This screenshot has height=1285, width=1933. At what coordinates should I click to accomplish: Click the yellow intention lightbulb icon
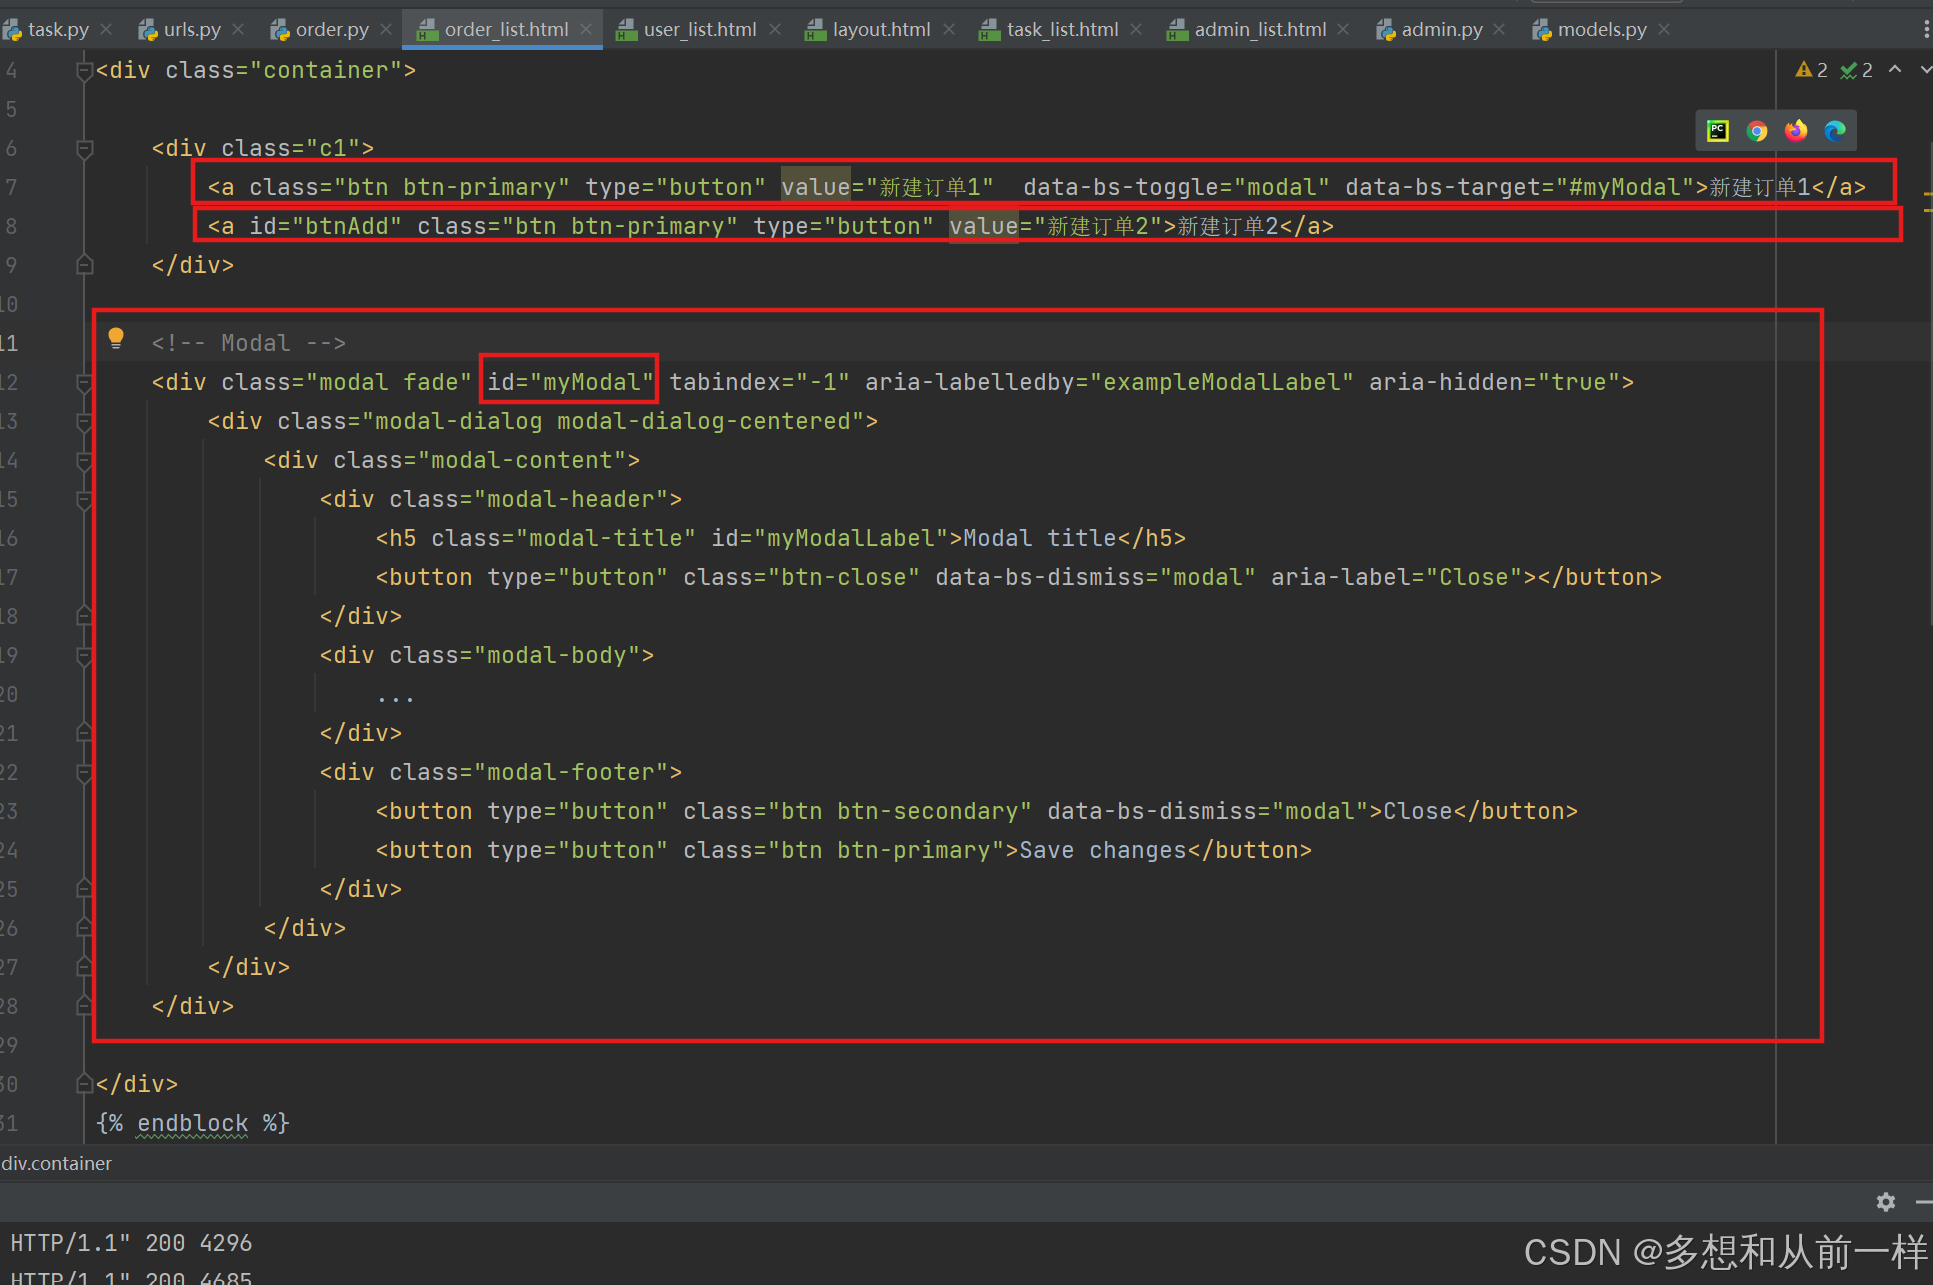116,338
